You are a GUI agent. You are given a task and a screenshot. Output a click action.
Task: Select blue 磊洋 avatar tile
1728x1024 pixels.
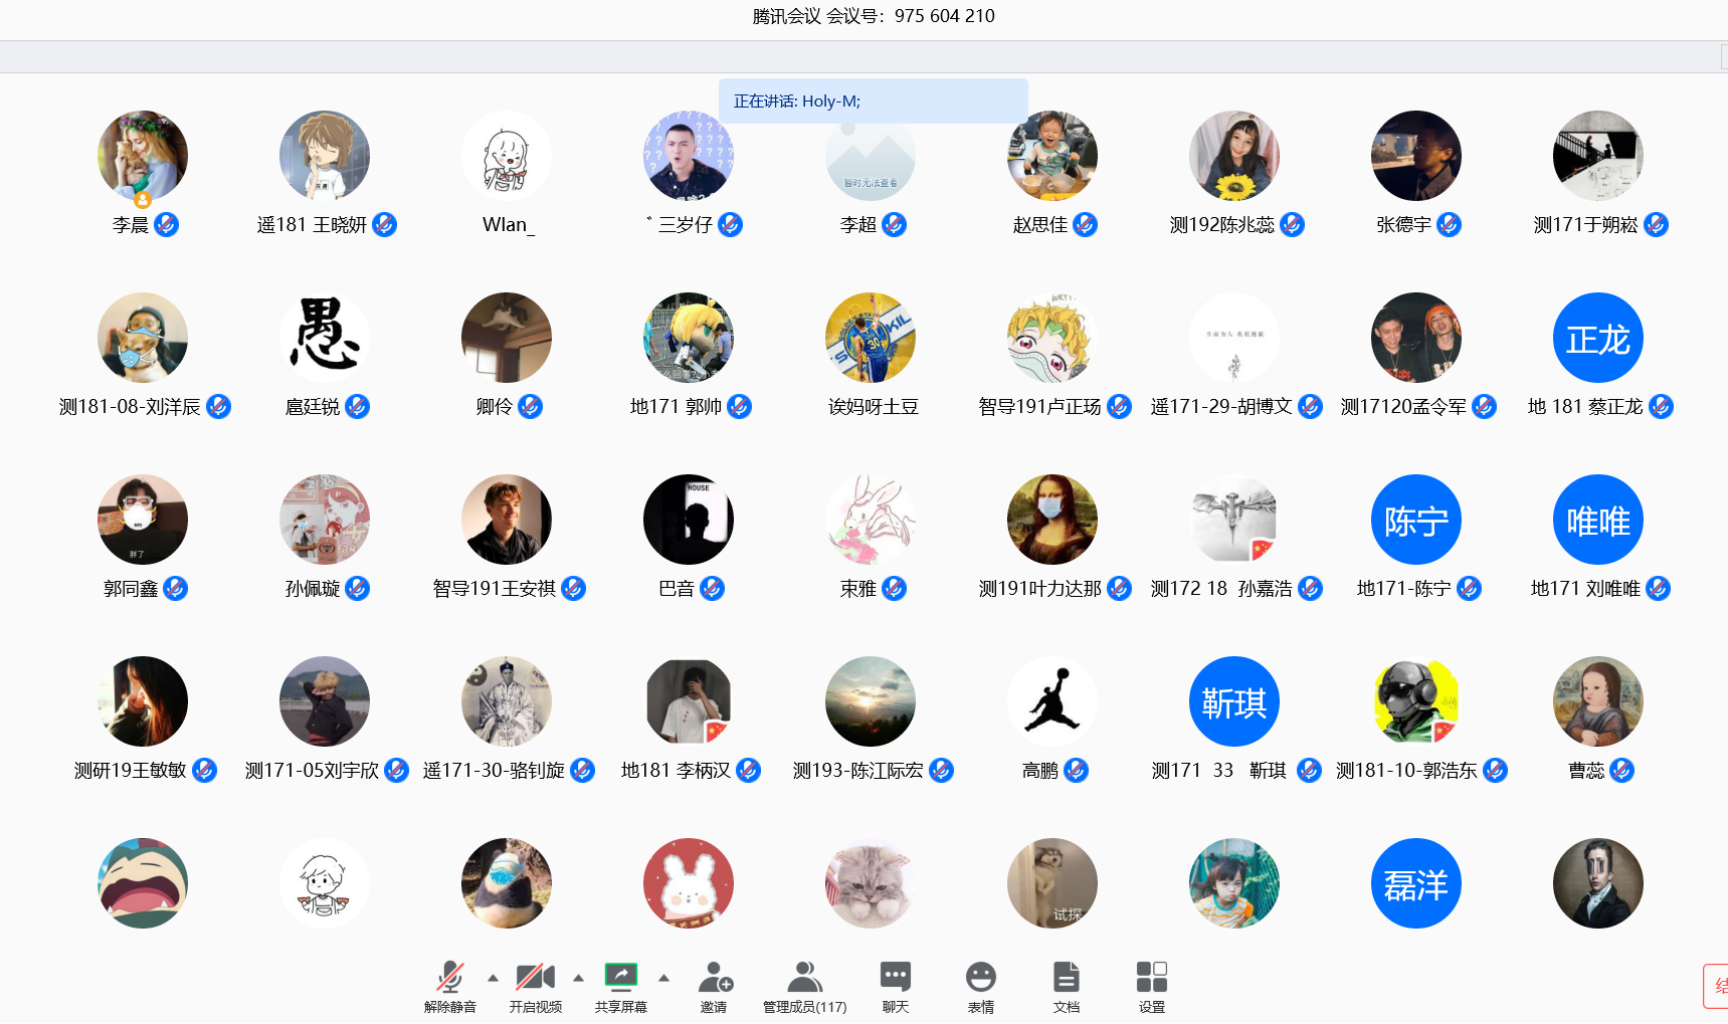click(1415, 884)
